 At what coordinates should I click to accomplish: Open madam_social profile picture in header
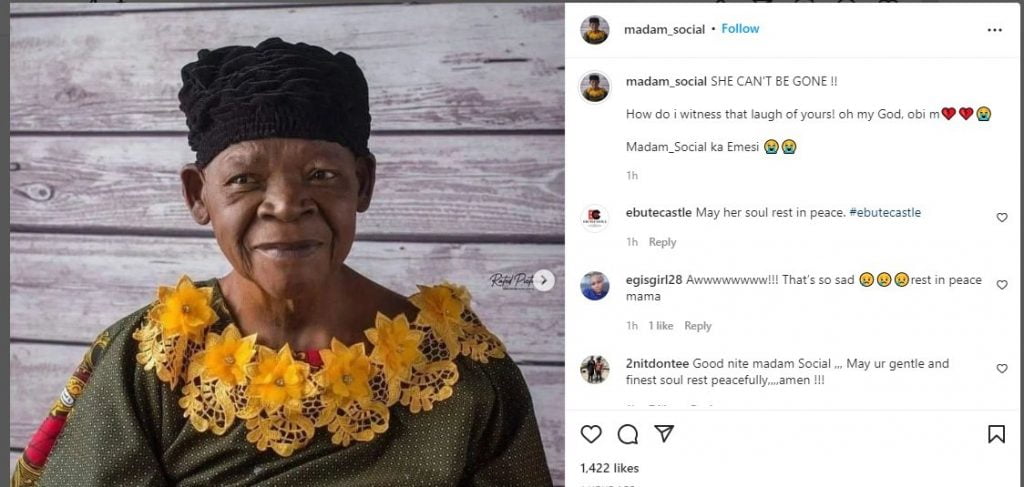[x=595, y=30]
